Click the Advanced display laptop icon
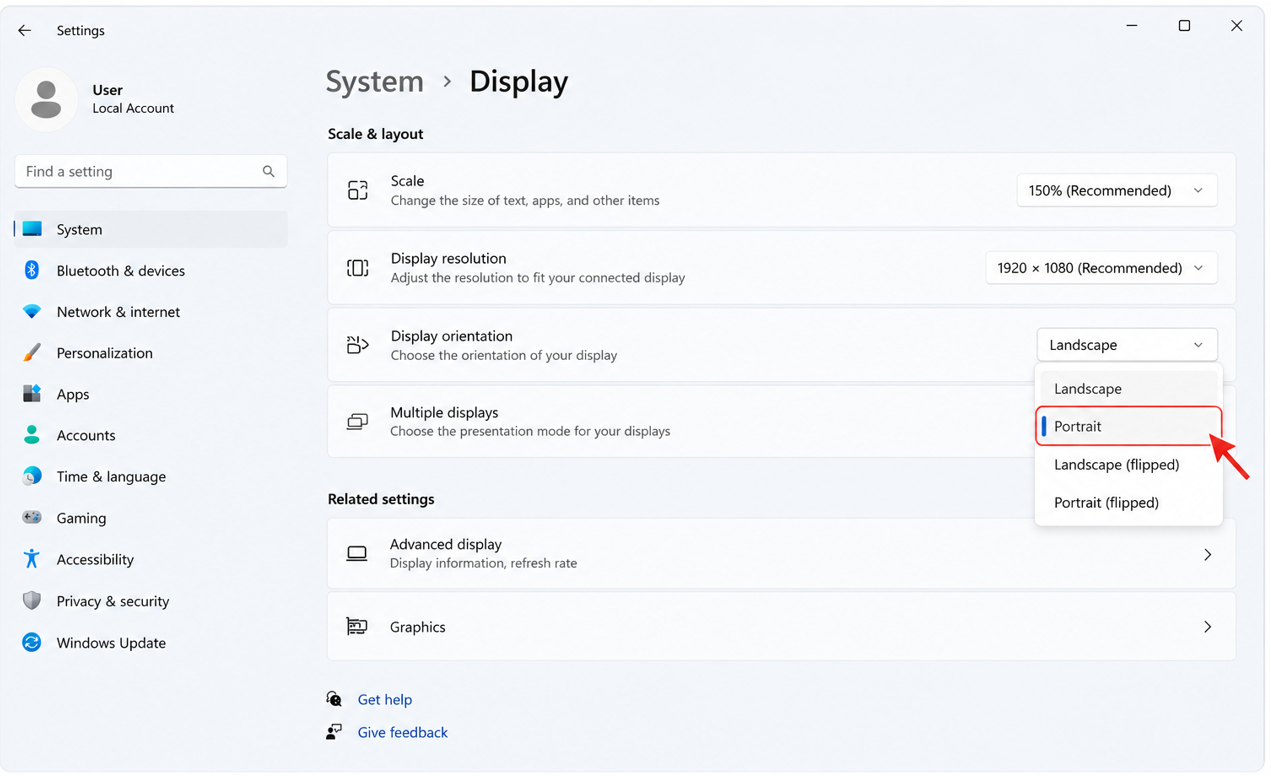The height and width of the screenshot is (776, 1271). coord(357,554)
